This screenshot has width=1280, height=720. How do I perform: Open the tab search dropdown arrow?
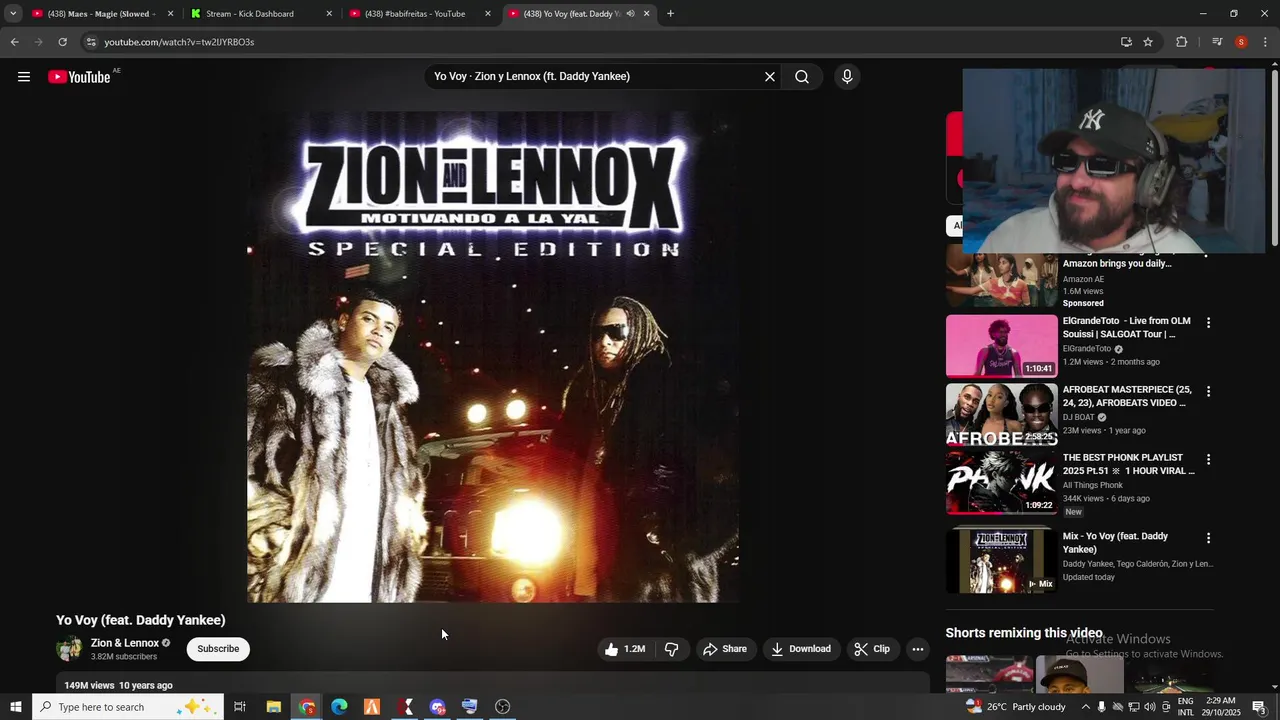coord(13,14)
